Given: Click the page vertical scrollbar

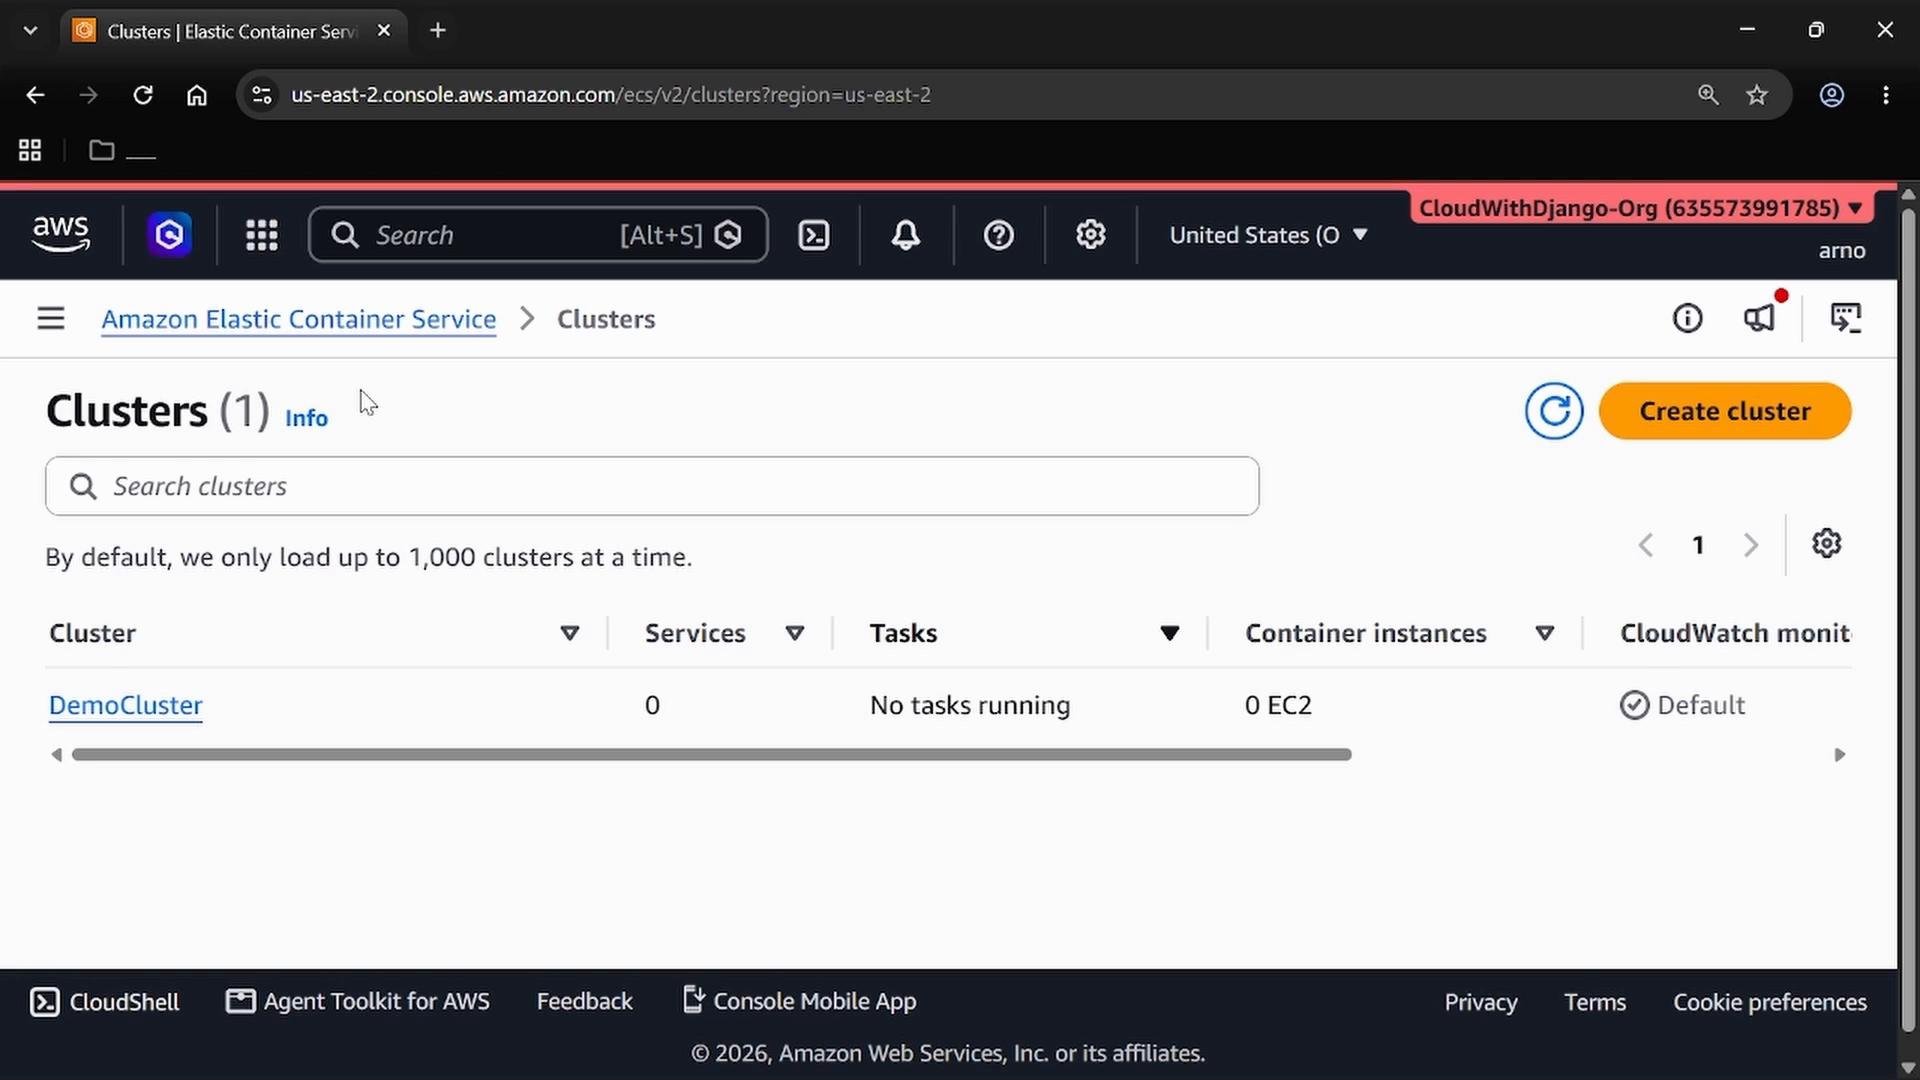Looking at the screenshot, I should [x=1908, y=620].
